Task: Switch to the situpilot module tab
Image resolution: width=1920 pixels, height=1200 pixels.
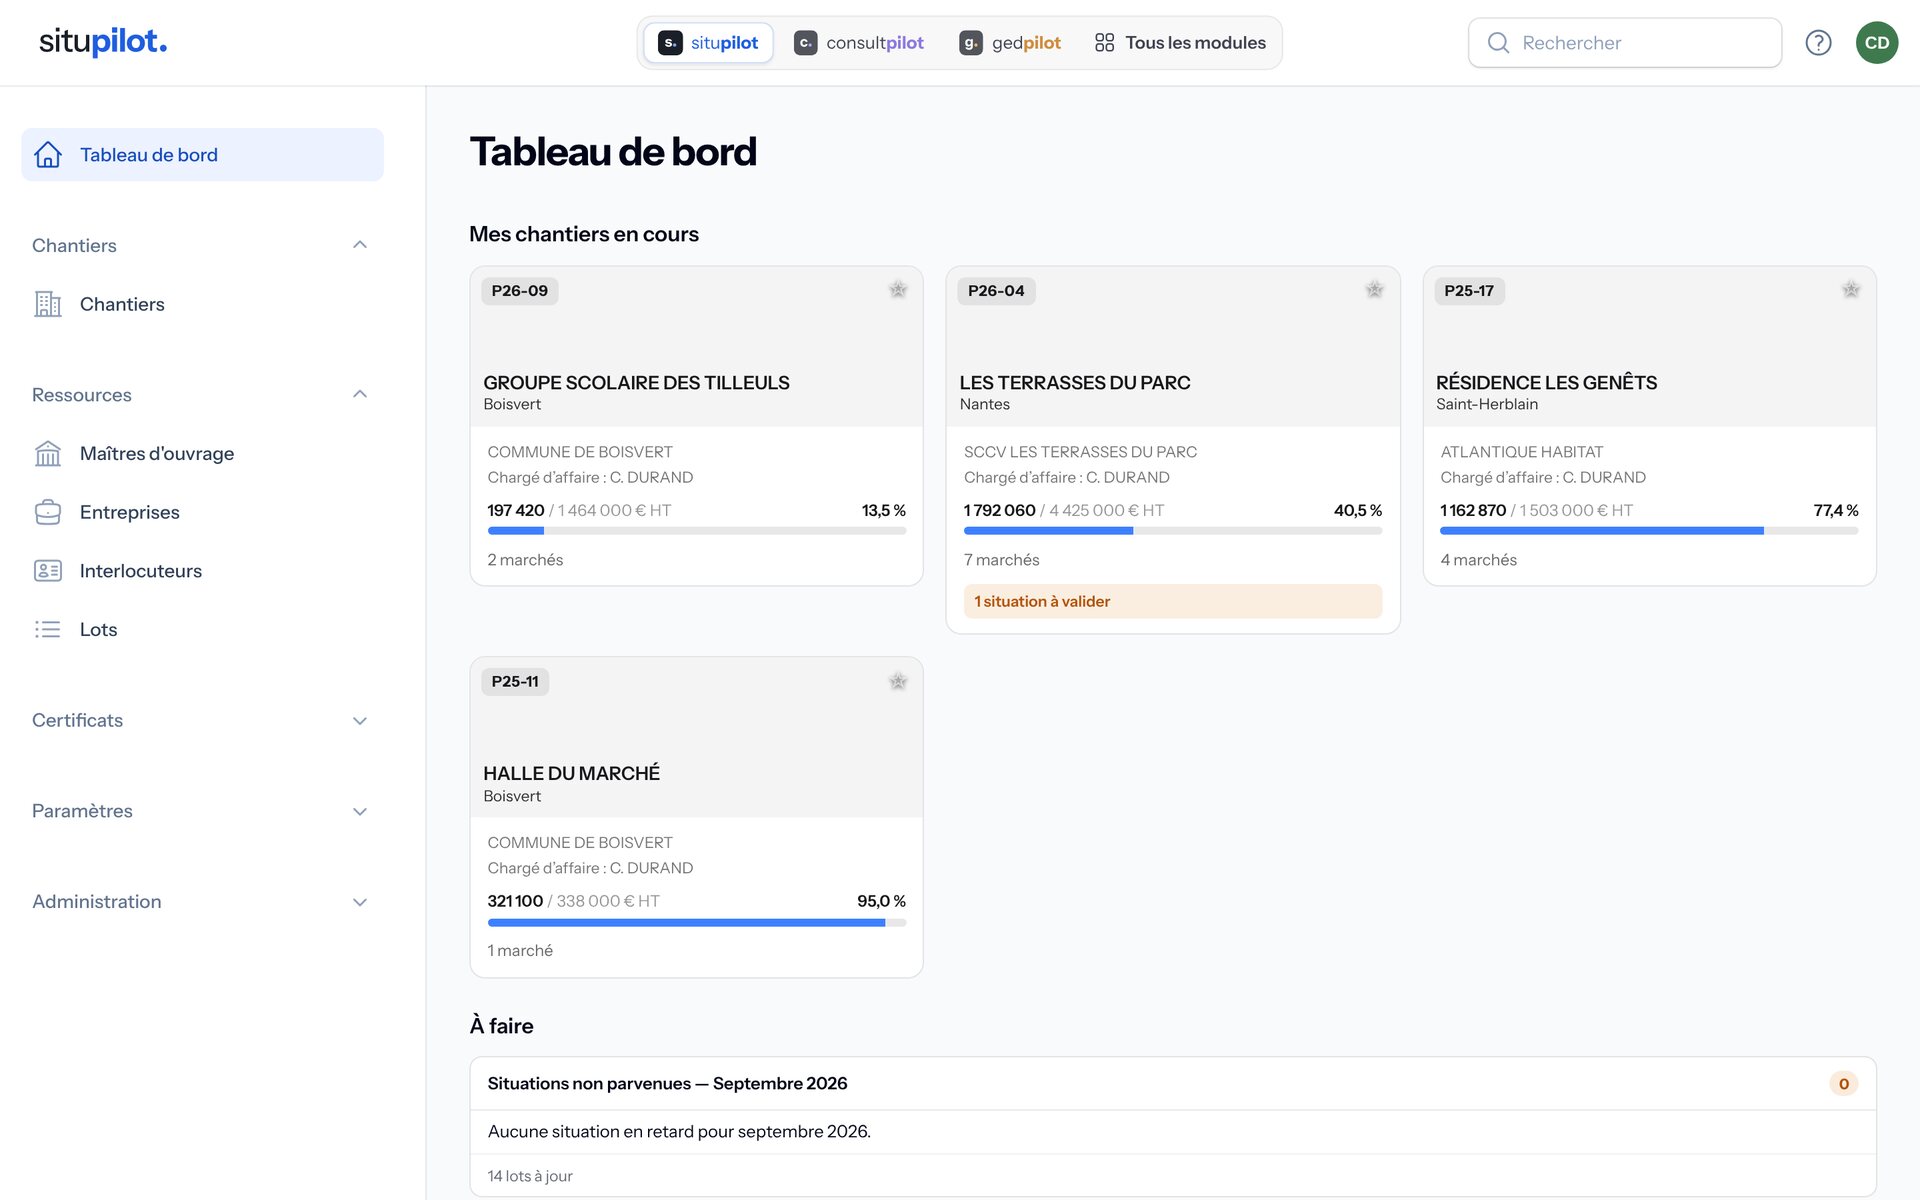Action: click(x=708, y=43)
